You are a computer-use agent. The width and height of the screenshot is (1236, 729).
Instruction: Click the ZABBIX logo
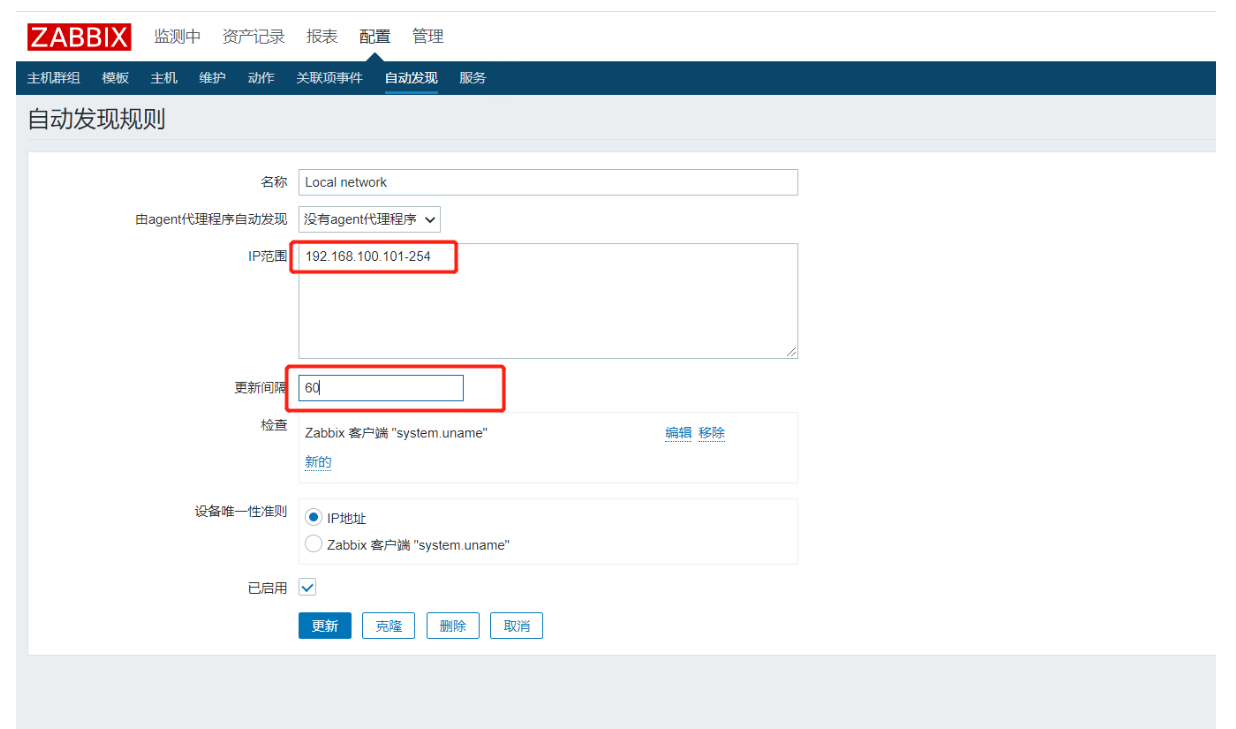pos(79,37)
